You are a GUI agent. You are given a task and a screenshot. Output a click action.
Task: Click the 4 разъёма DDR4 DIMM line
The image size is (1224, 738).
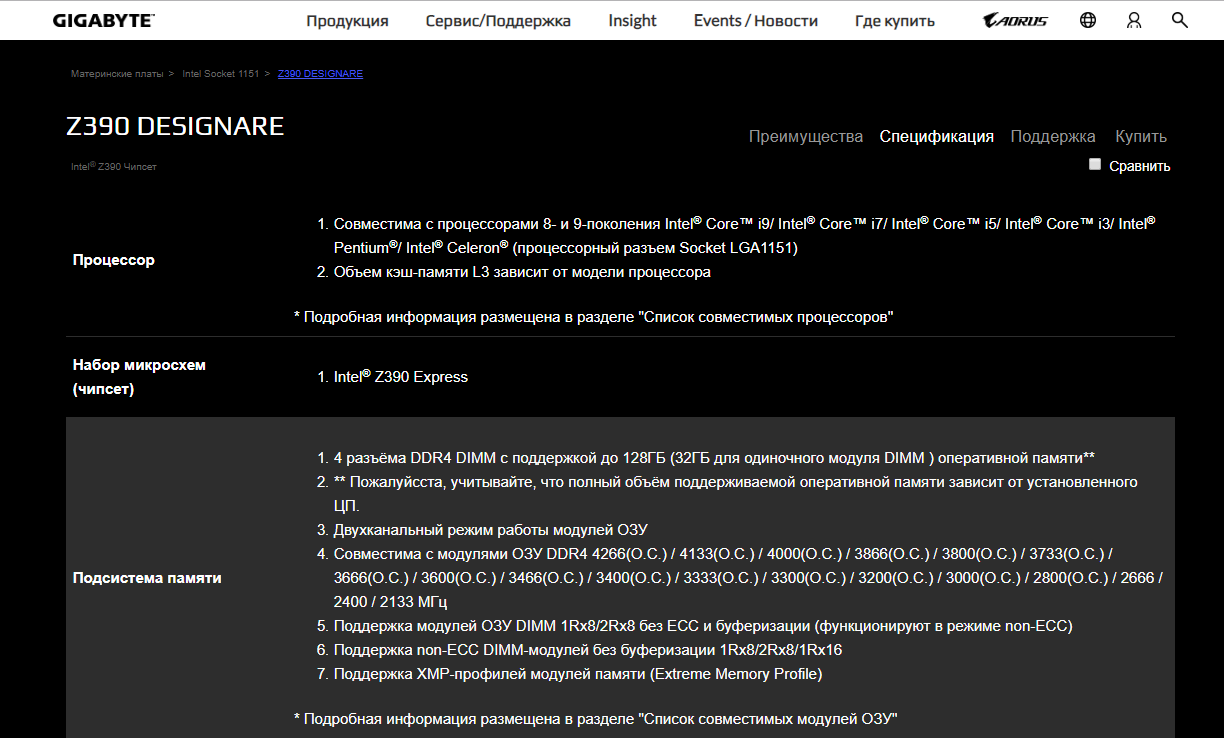click(714, 458)
